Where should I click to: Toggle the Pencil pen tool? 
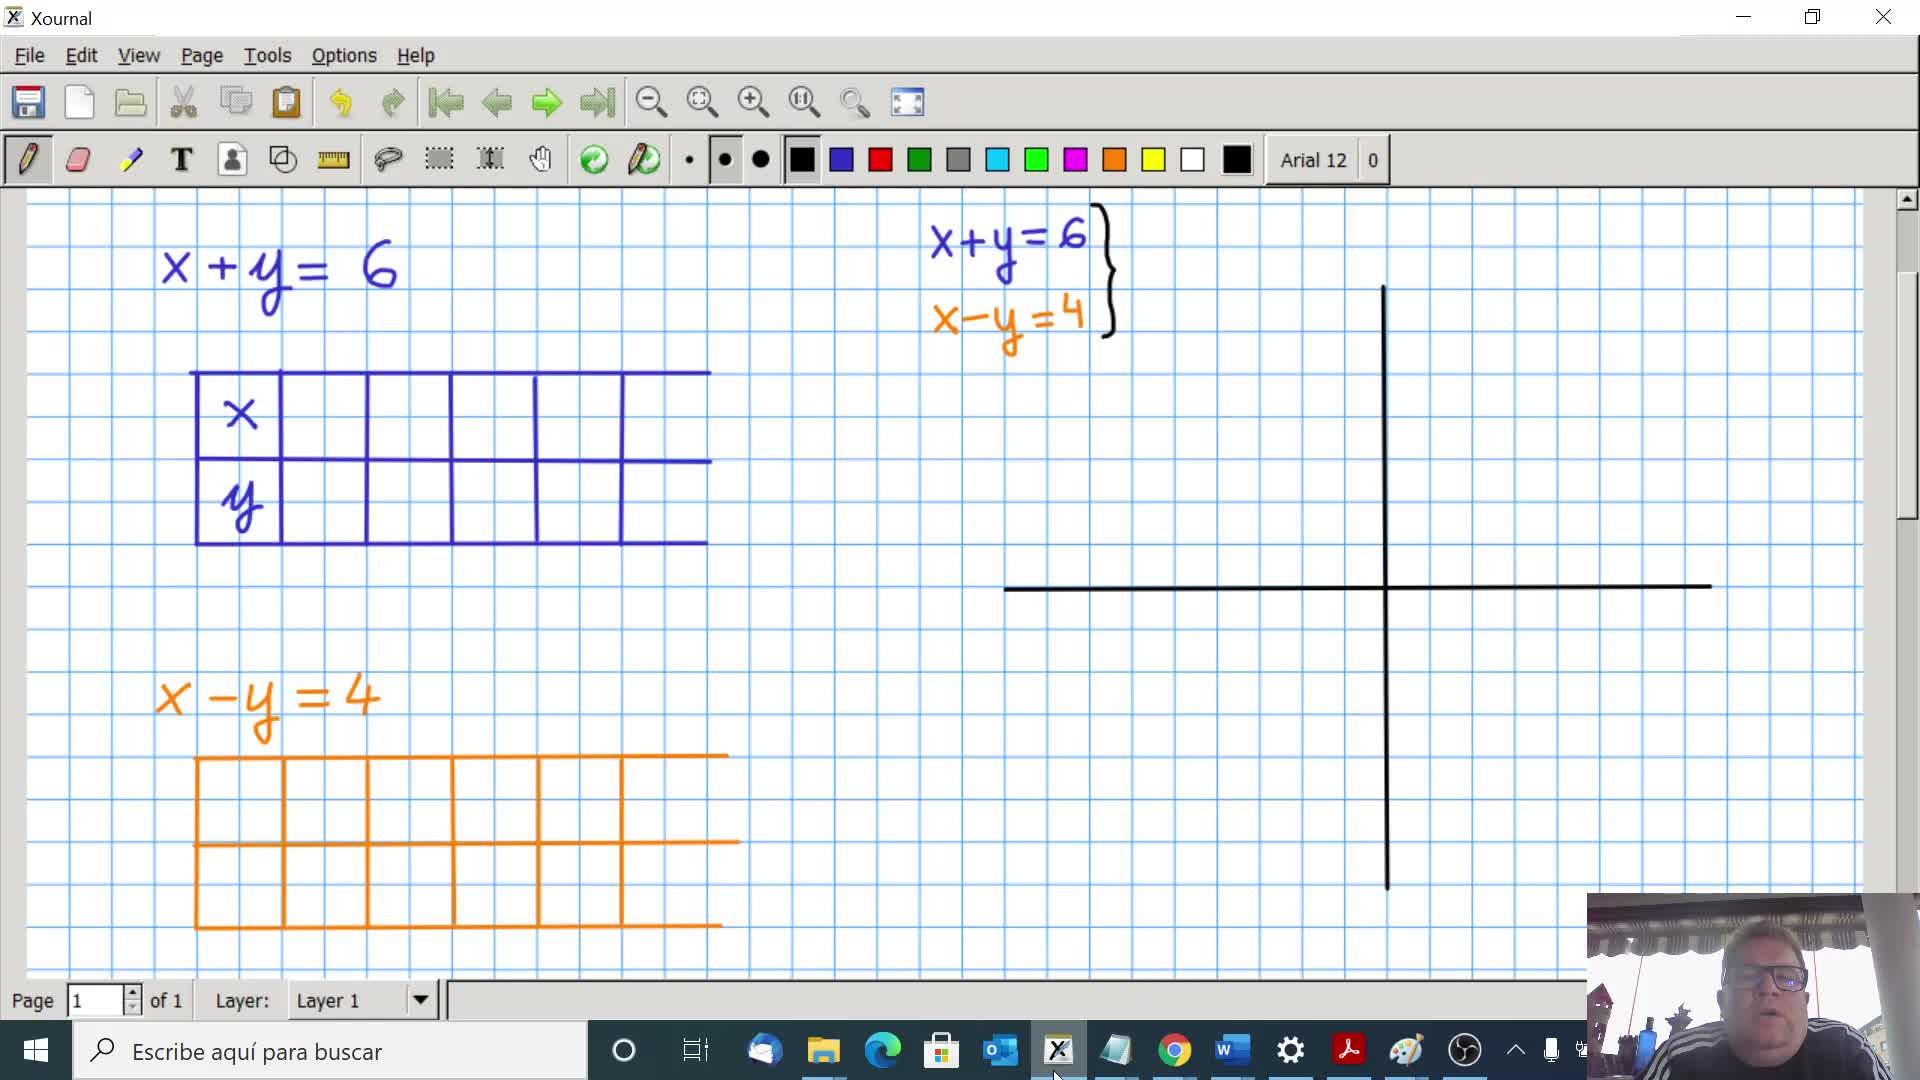[28, 160]
